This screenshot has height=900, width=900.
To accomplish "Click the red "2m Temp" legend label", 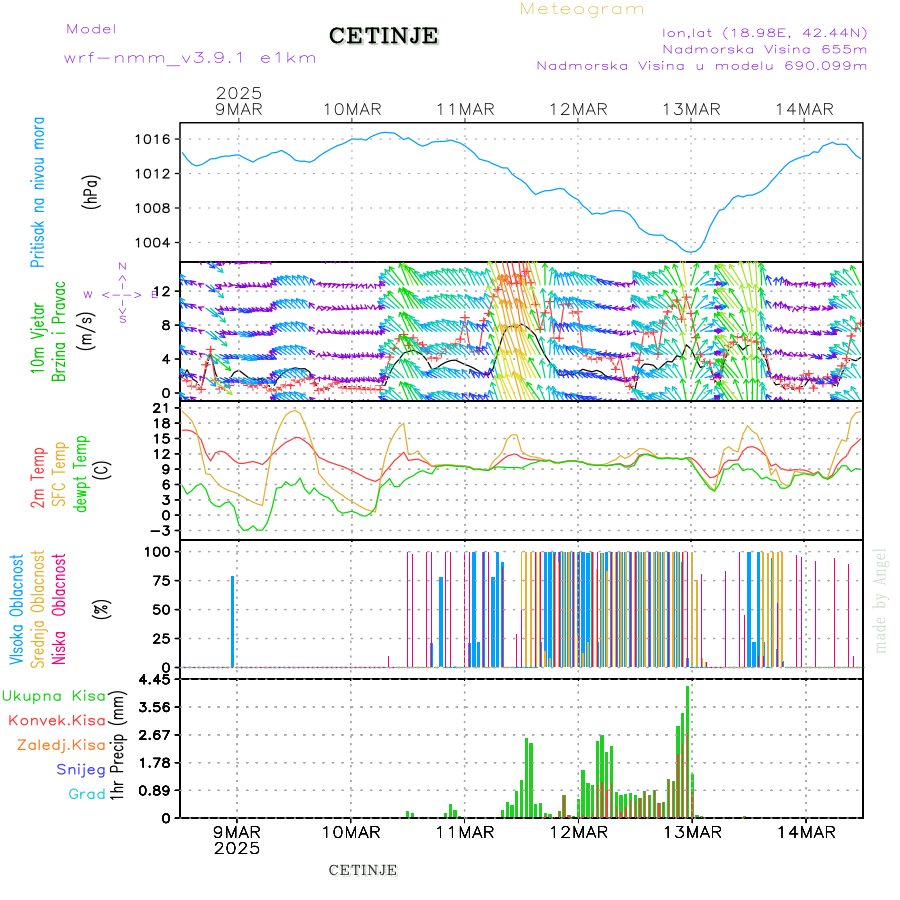I will pyautogui.click(x=38, y=478).
